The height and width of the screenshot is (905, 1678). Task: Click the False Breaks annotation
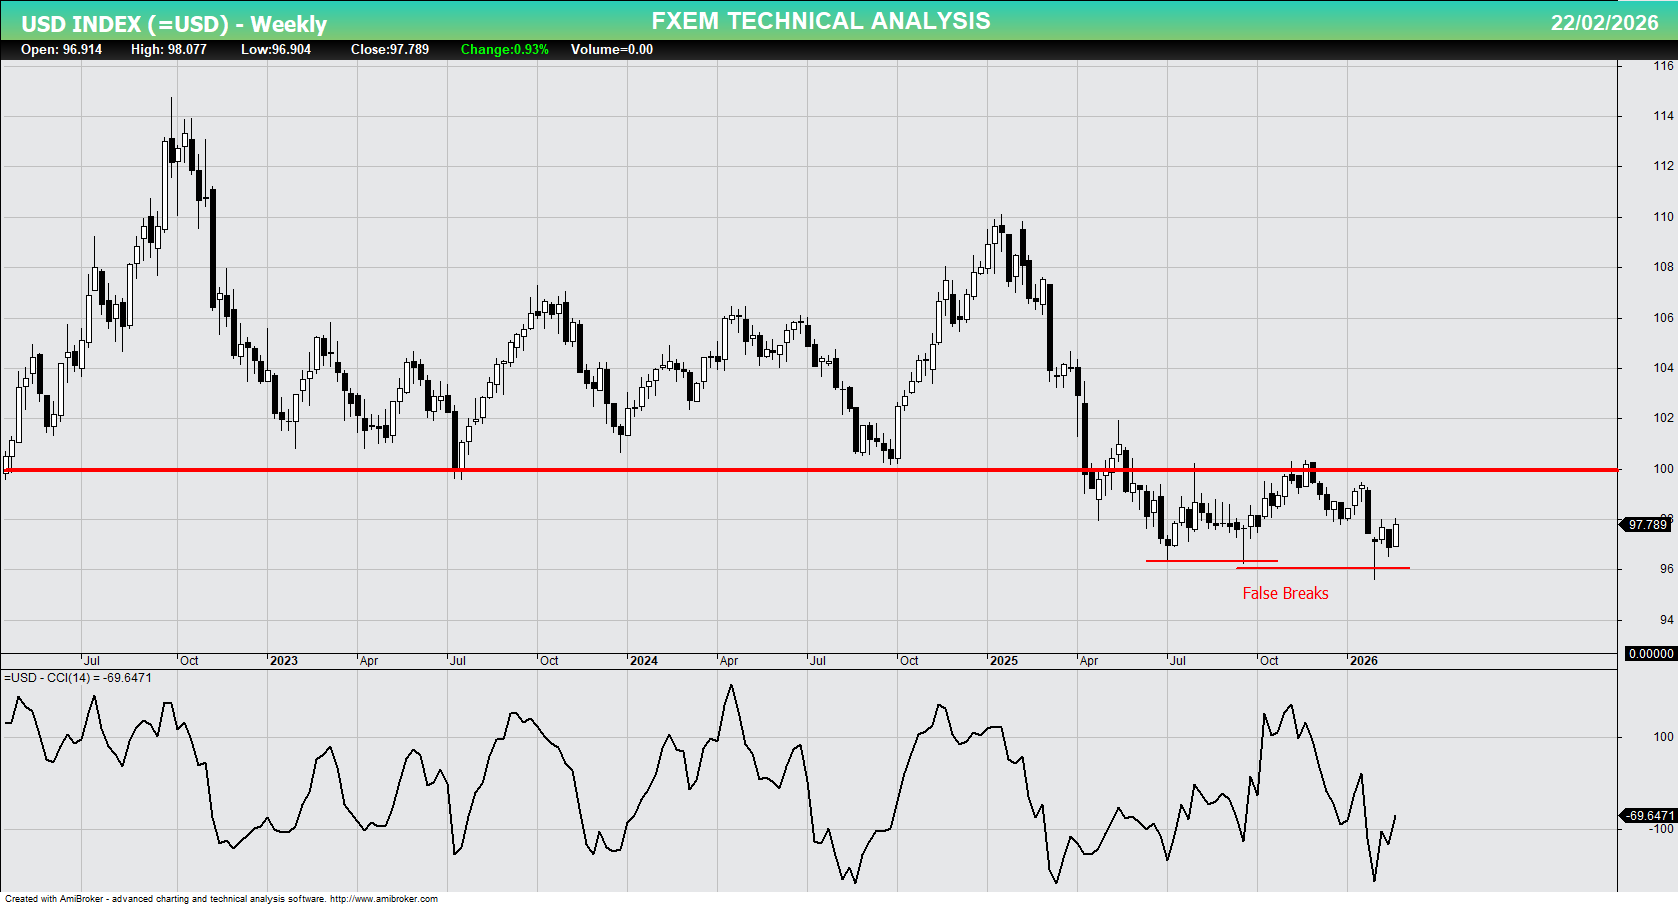[x=1284, y=593]
